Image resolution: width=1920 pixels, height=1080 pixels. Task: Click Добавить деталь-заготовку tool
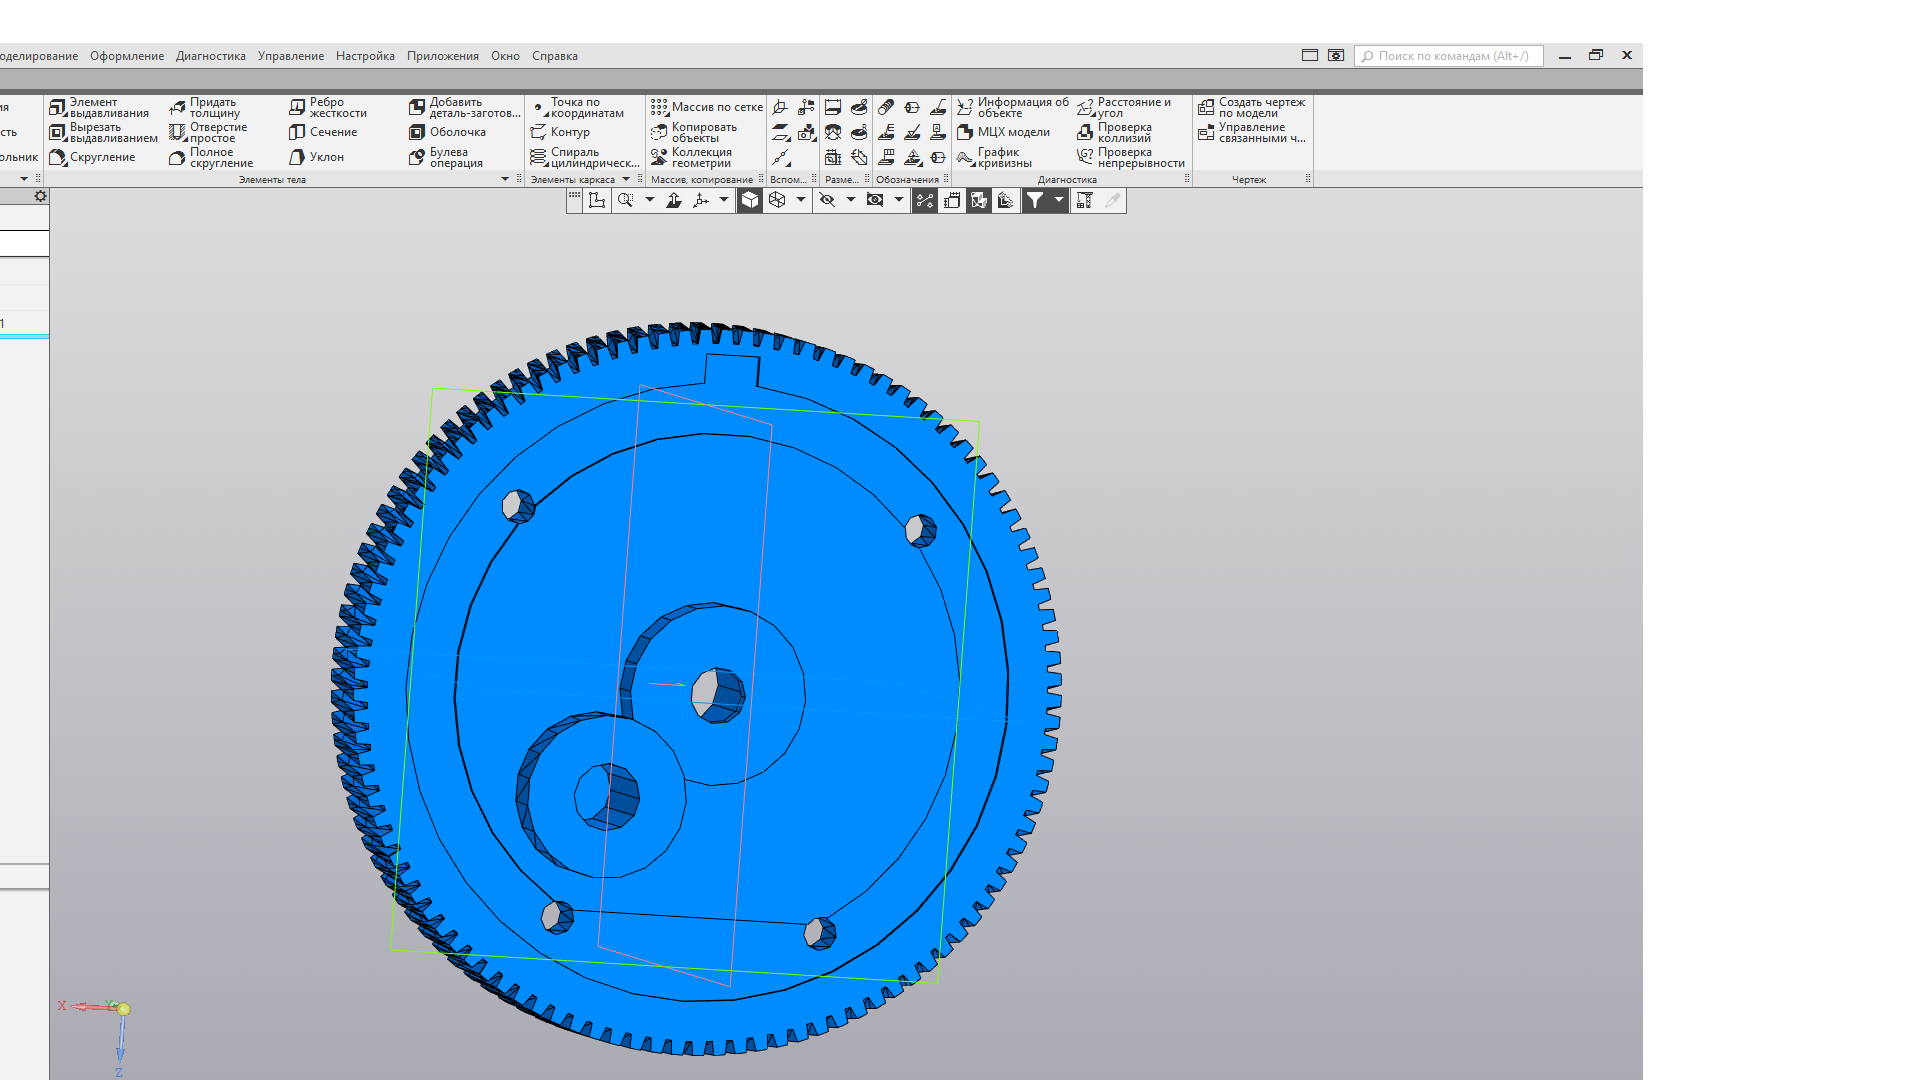[x=465, y=107]
